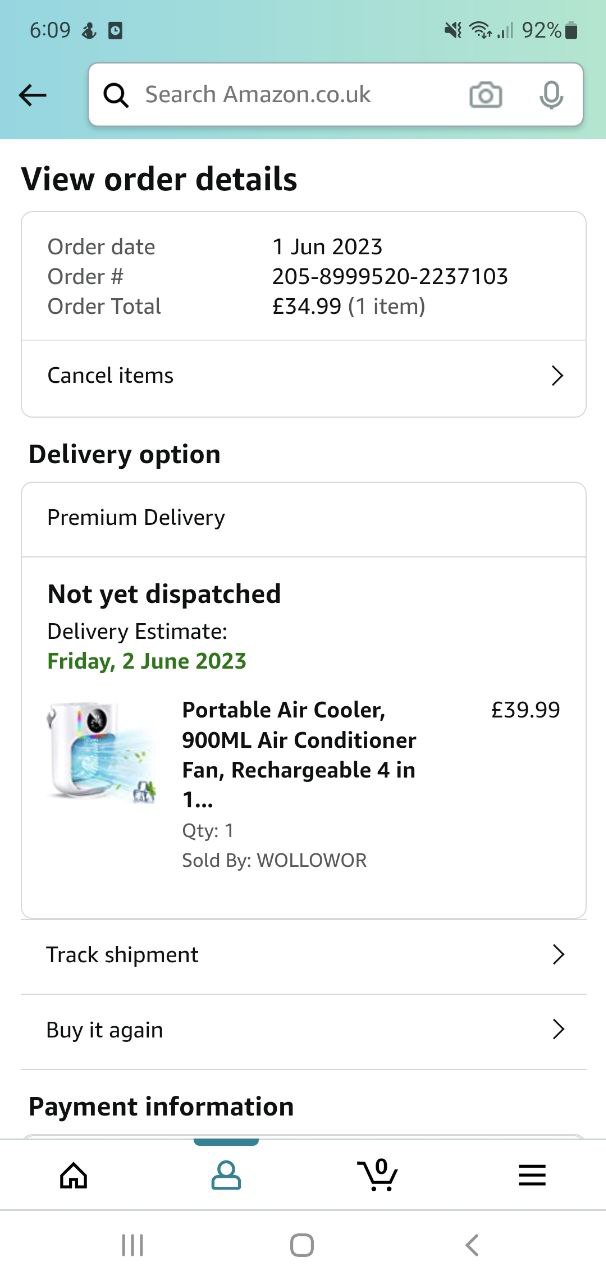Focus the Search Amazon.co.uk field

coord(290,95)
